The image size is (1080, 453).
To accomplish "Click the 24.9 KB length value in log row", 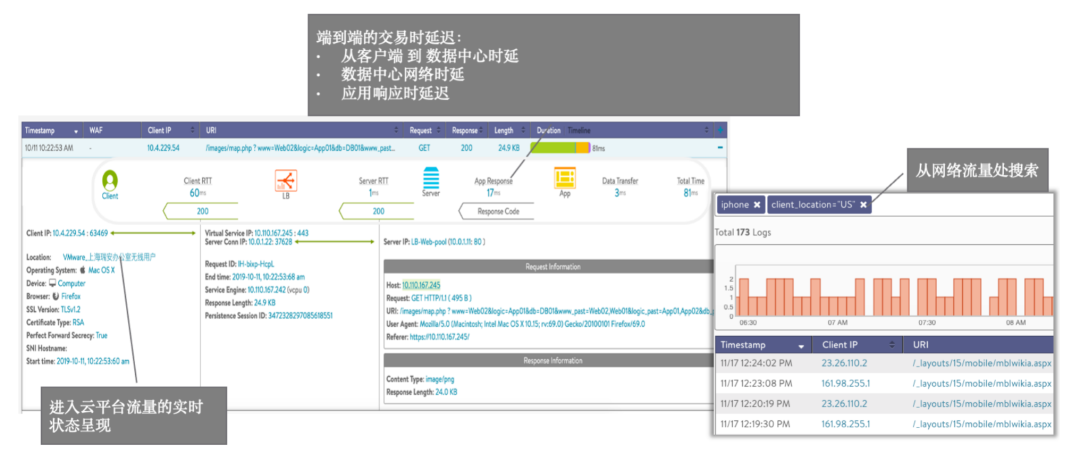I will [x=509, y=147].
